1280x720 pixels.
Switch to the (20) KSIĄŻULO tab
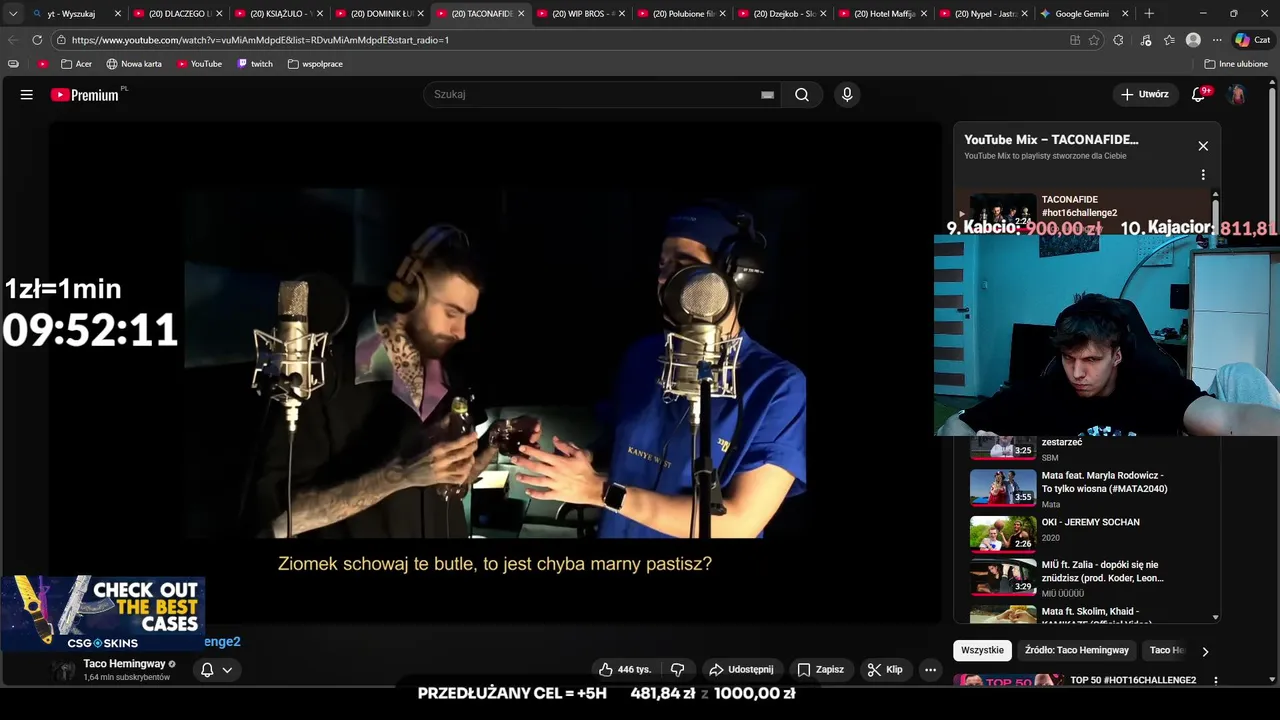click(280, 14)
